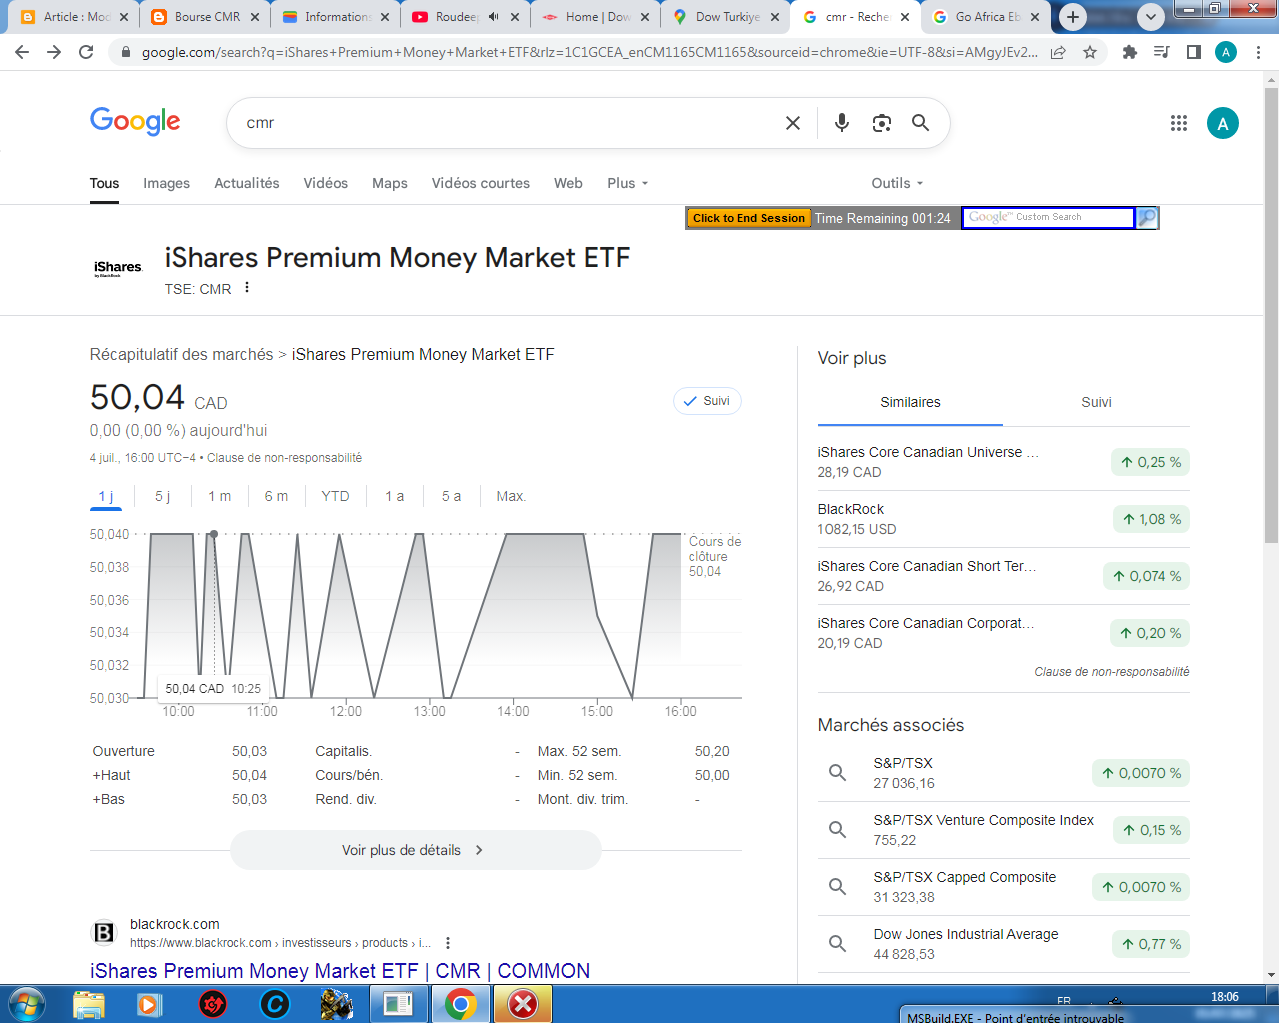Click the Chrome taskbar icon
This screenshot has height=1023, width=1279.
point(461,1004)
